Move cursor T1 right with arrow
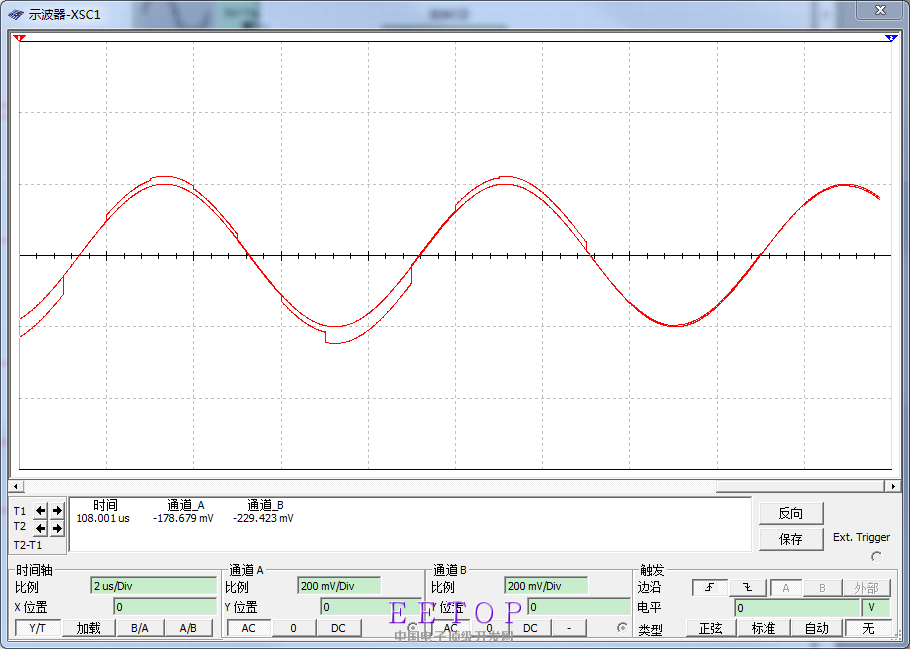 pyautogui.click(x=57, y=511)
